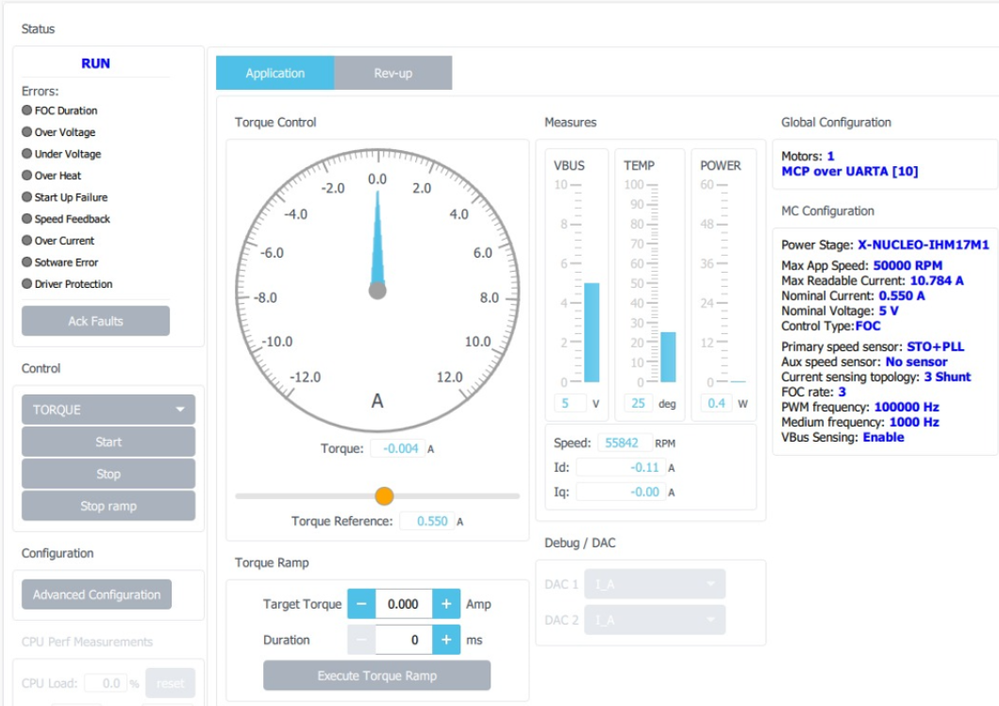Click the X-NUCLEO-IHM17M1 power stage text
999x706 pixels.
(923, 245)
